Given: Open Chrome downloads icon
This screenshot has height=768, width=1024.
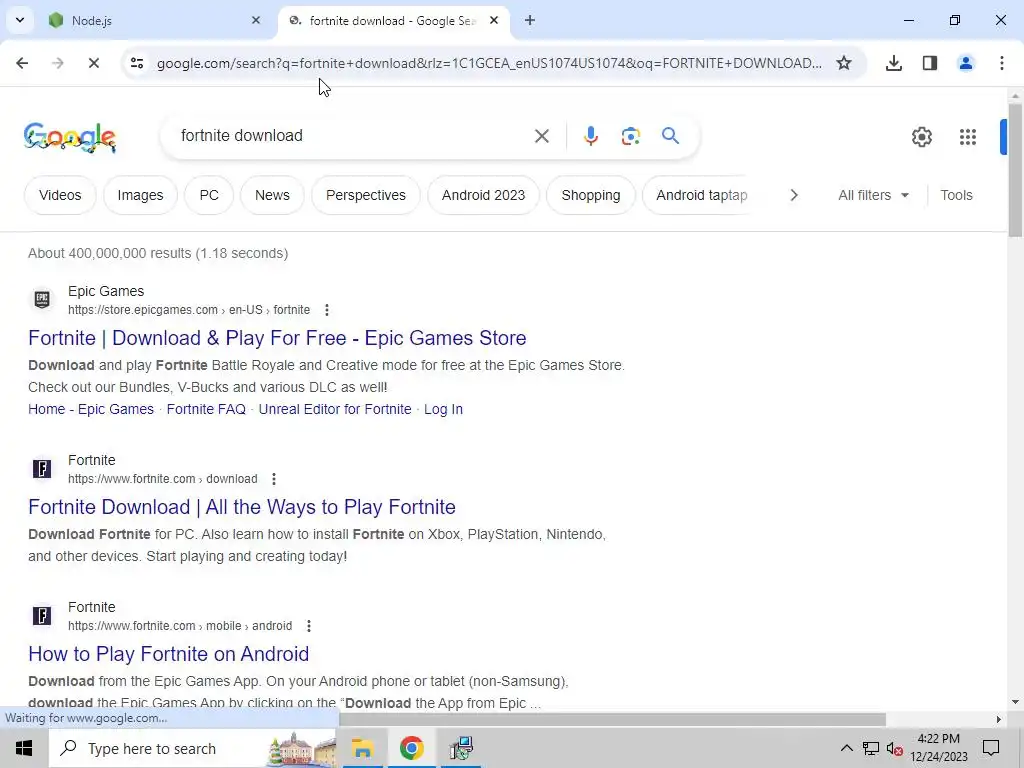Looking at the screenshot, I should click(893, 63).
